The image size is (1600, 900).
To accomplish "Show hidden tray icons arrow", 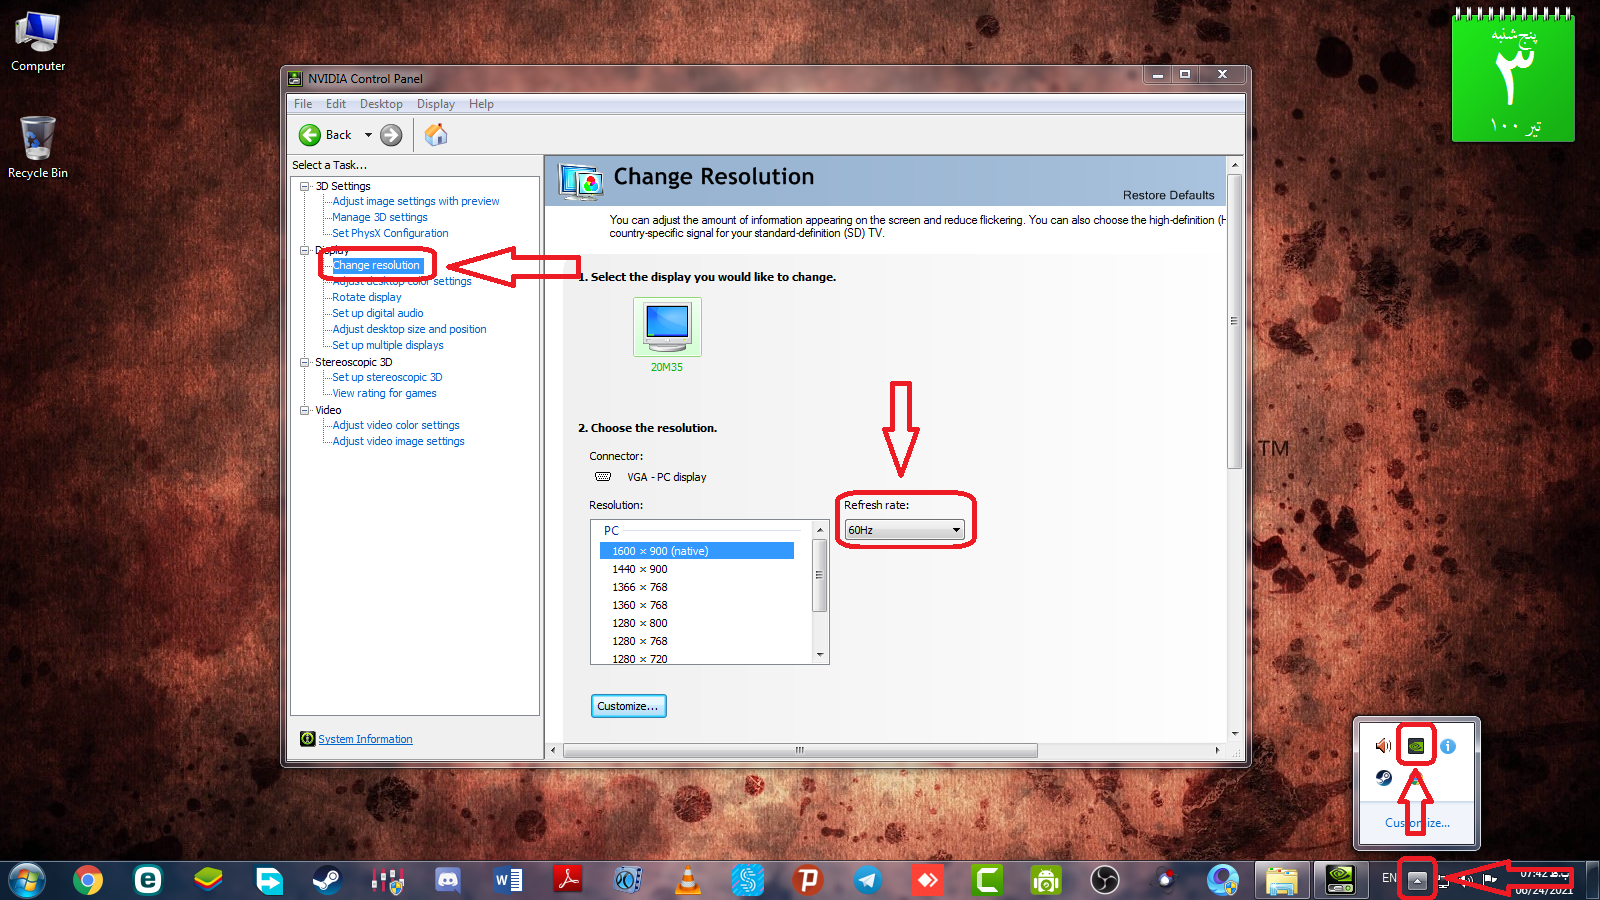I will click(1417, 880).
